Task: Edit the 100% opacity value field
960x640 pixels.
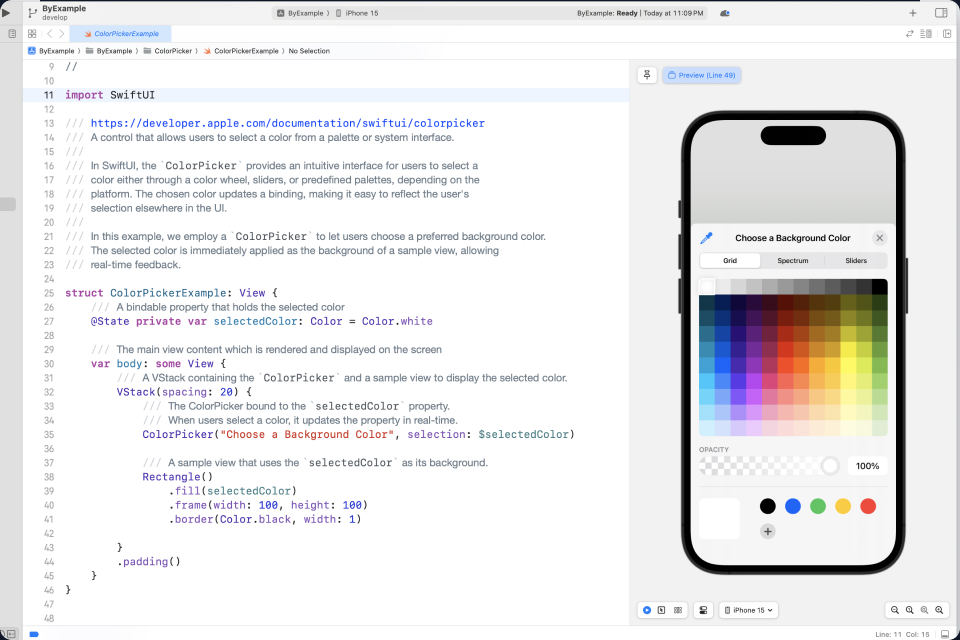Action: (x=868, y=466)
